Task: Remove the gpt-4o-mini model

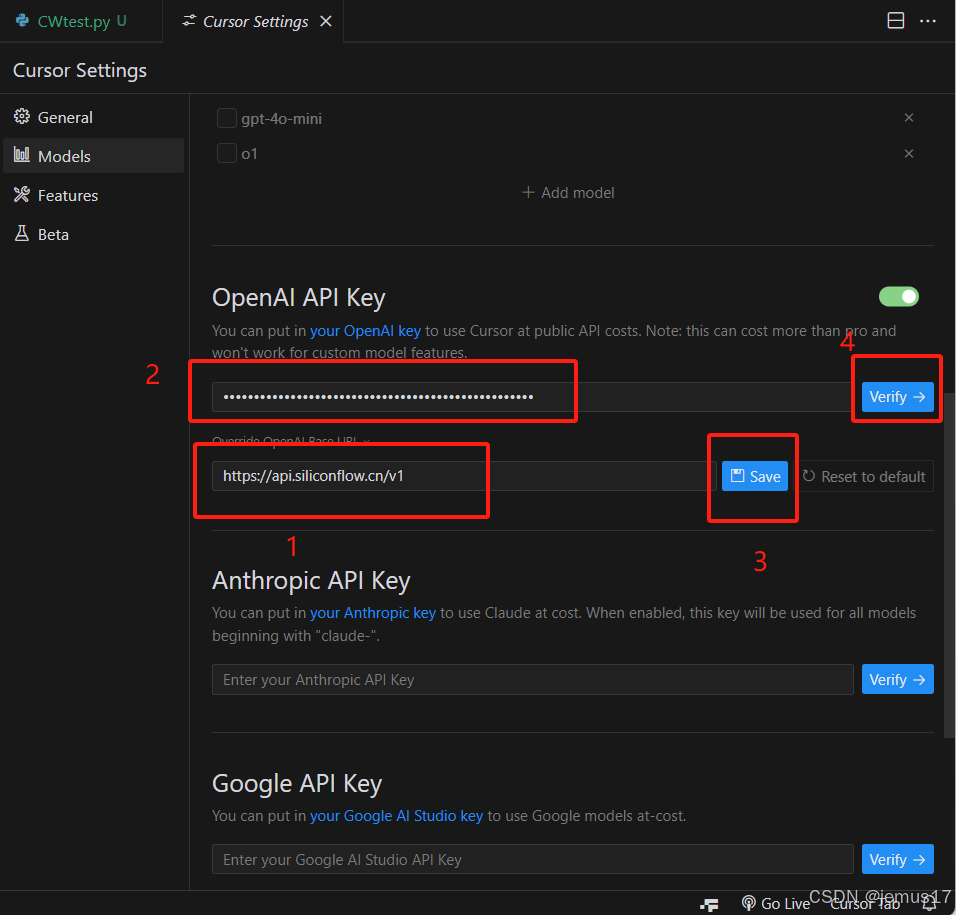Action: point(908,118)
